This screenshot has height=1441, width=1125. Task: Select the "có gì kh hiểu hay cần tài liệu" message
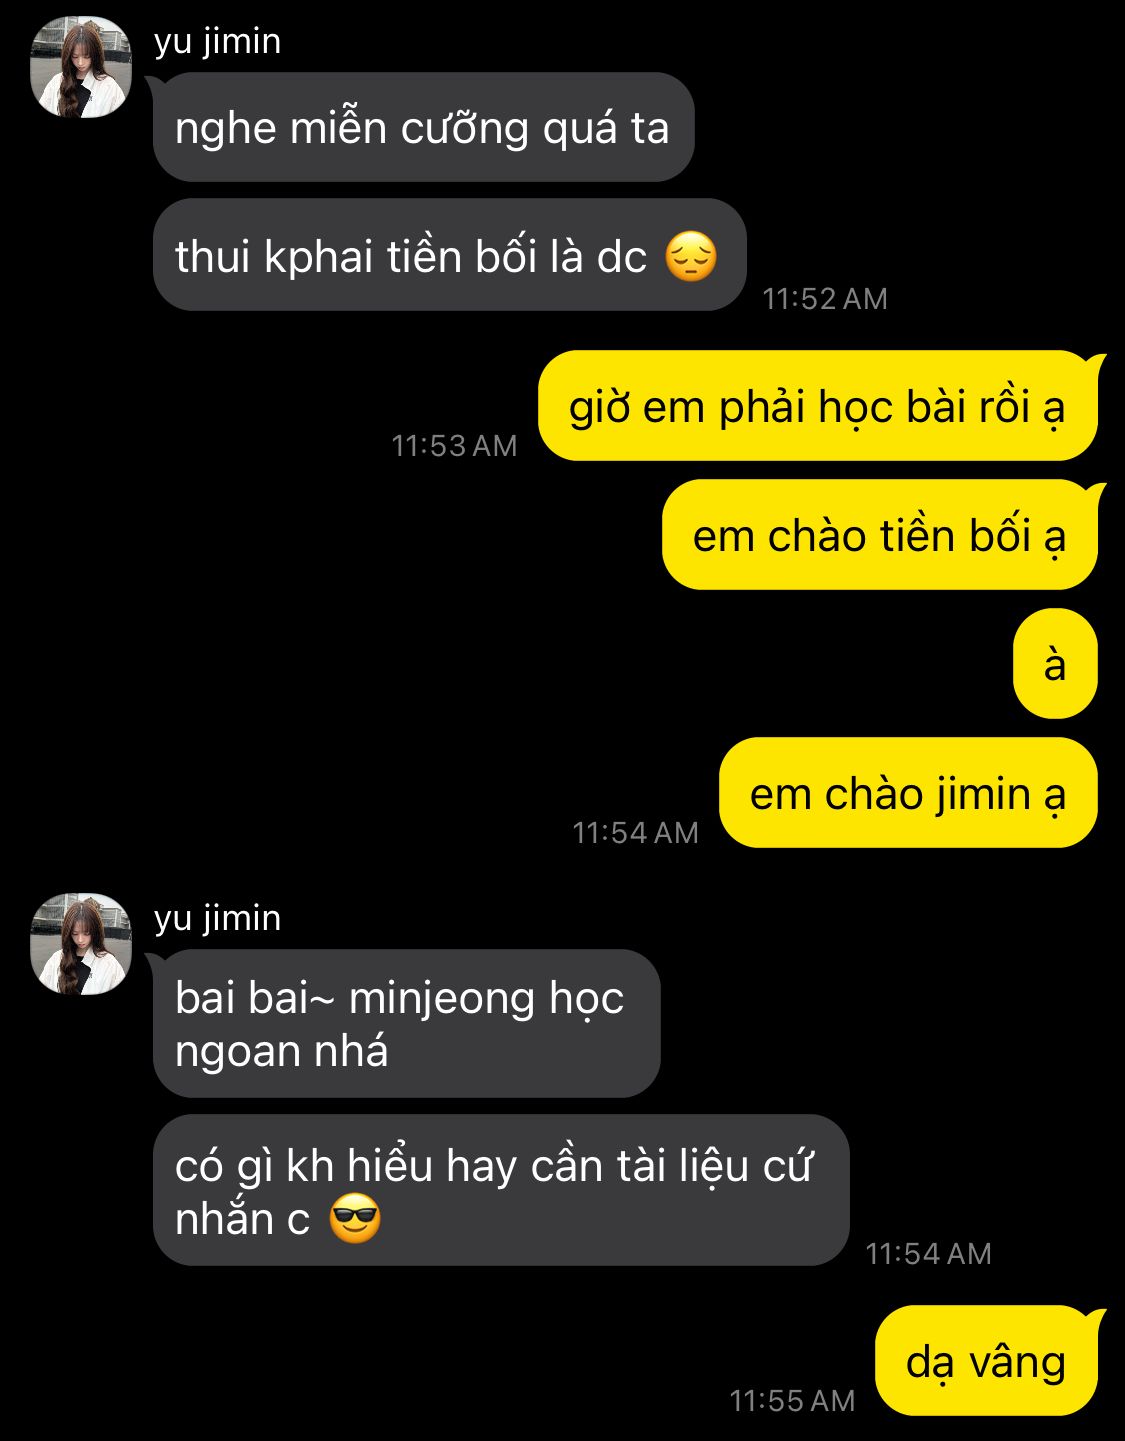(501, 1191)
